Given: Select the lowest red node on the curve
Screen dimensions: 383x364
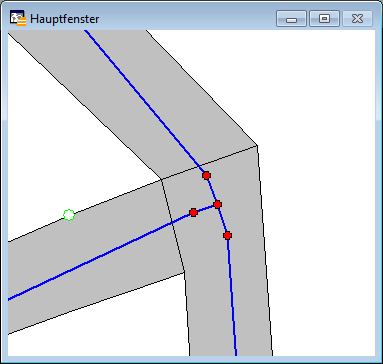Looking at the screenshot, I should point(227,236).
